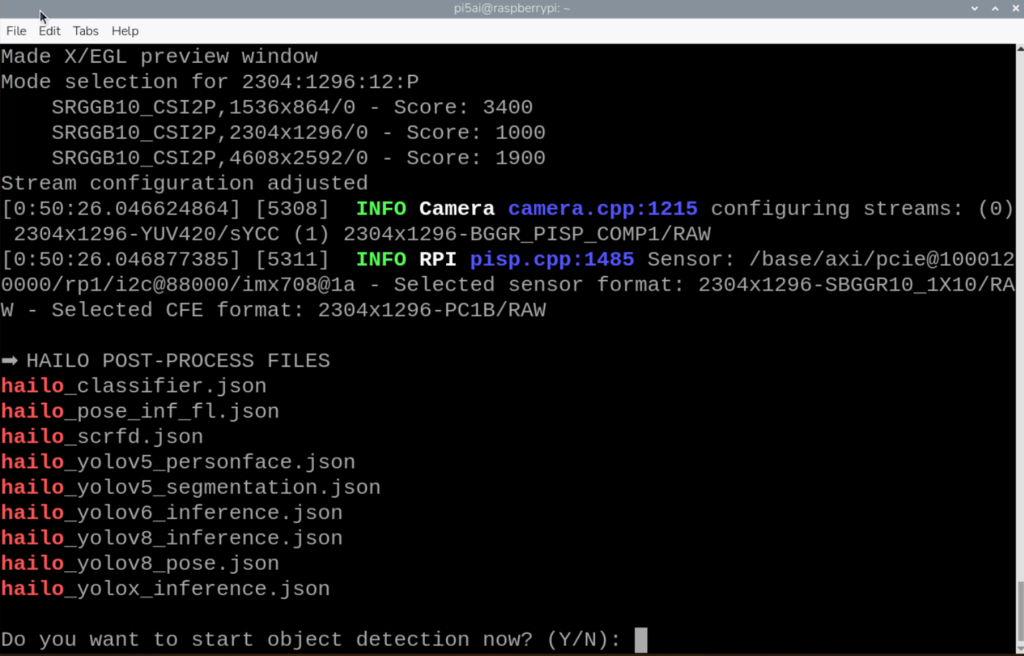Open the Edit menu
The image size is (1024, 656).
49,31
